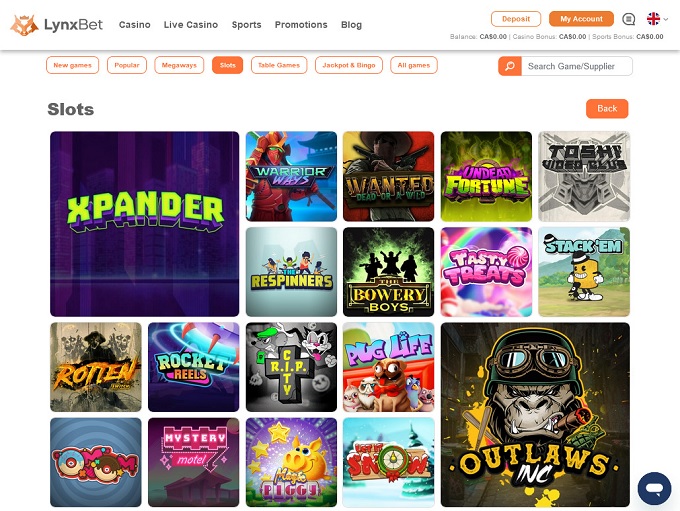Open the chat messages icon in header
The image size is (680, 511).
628,19
